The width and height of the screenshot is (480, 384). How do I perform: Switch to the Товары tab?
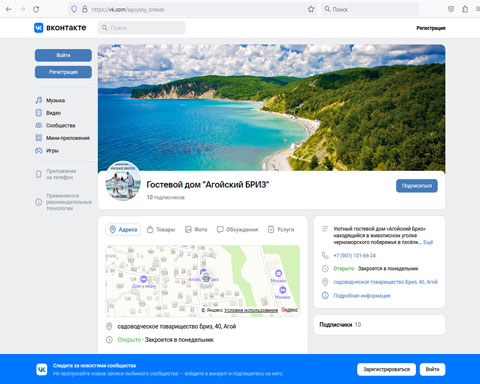(161, 229)
